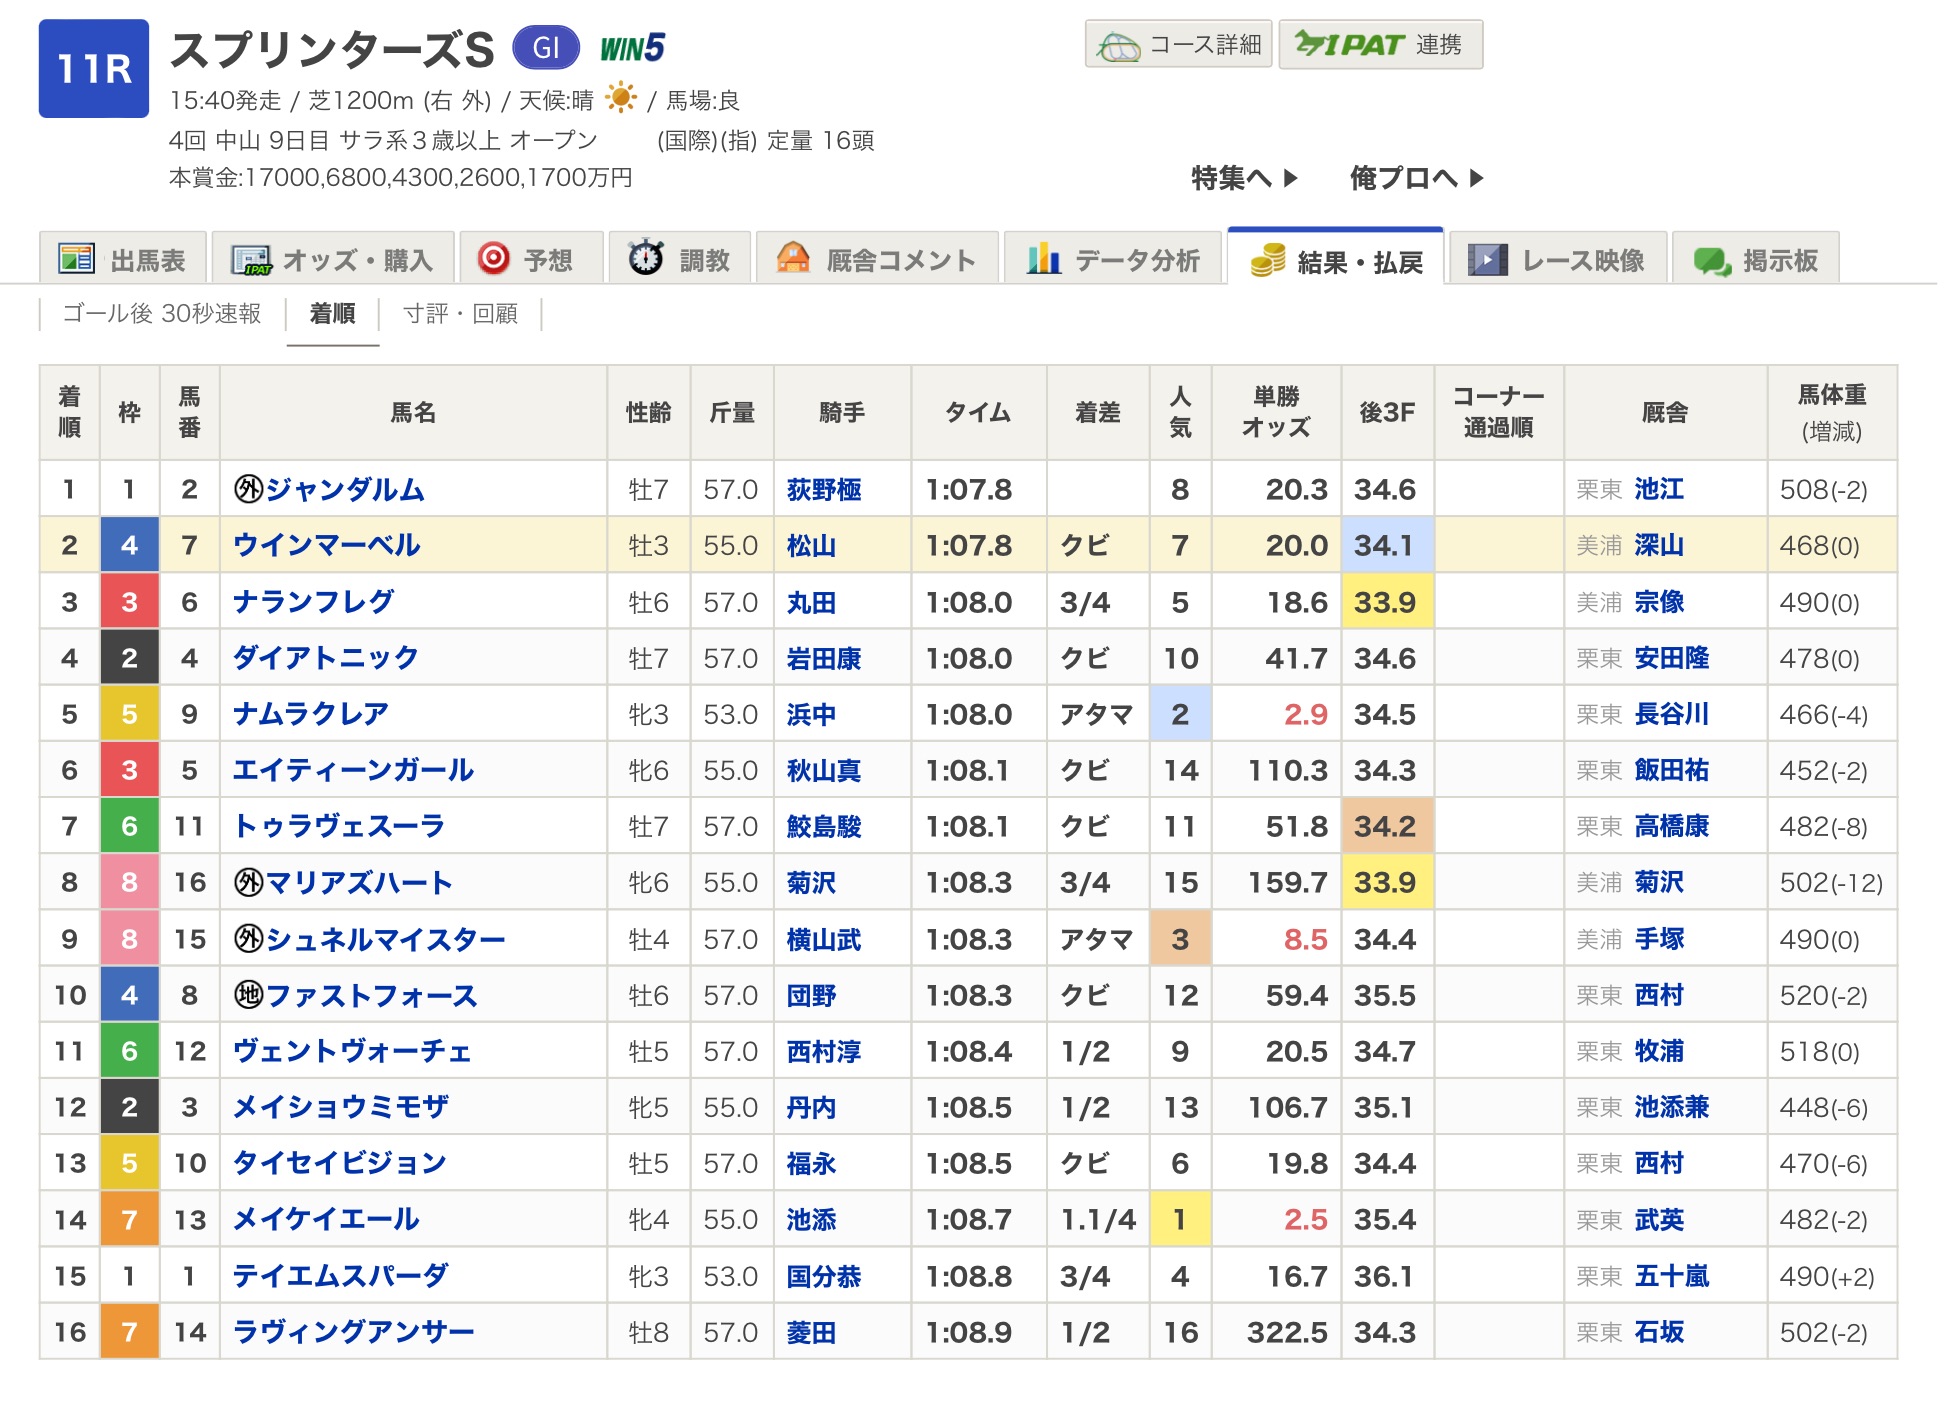Open the 掲示板 tab
The image size is (1955, 1401).
coord(1756,260)
